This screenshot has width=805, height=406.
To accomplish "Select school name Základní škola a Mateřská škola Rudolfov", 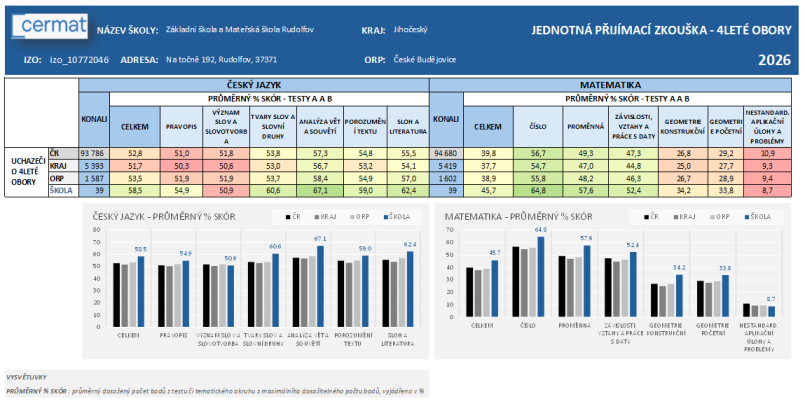I will [x=240, y=30].
